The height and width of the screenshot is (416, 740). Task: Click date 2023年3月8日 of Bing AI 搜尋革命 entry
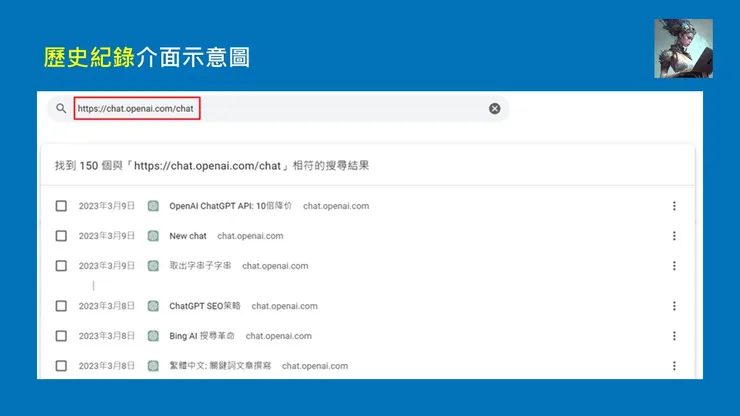[x=107, y=336]
